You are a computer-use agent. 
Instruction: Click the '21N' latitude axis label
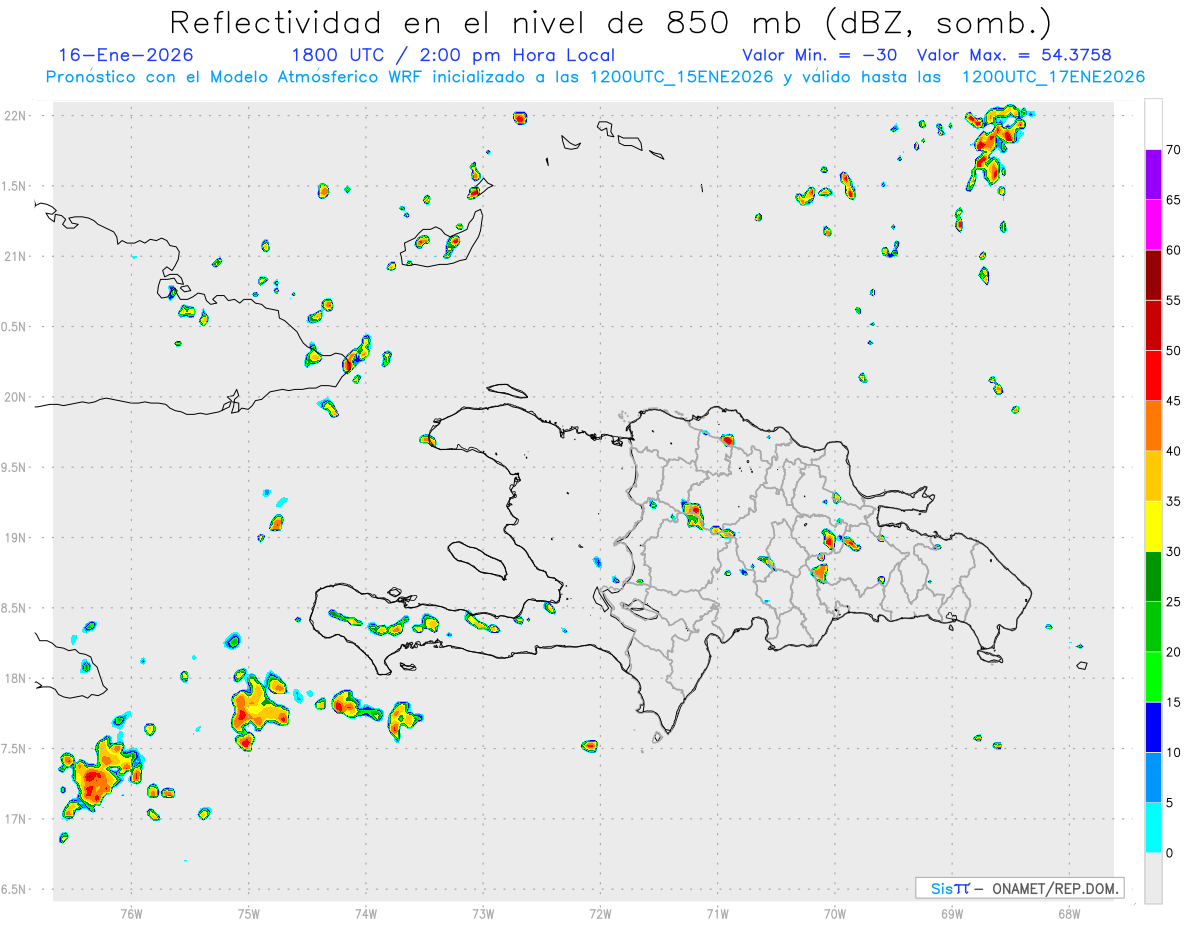pyautogui.click(x=16, y=257)
